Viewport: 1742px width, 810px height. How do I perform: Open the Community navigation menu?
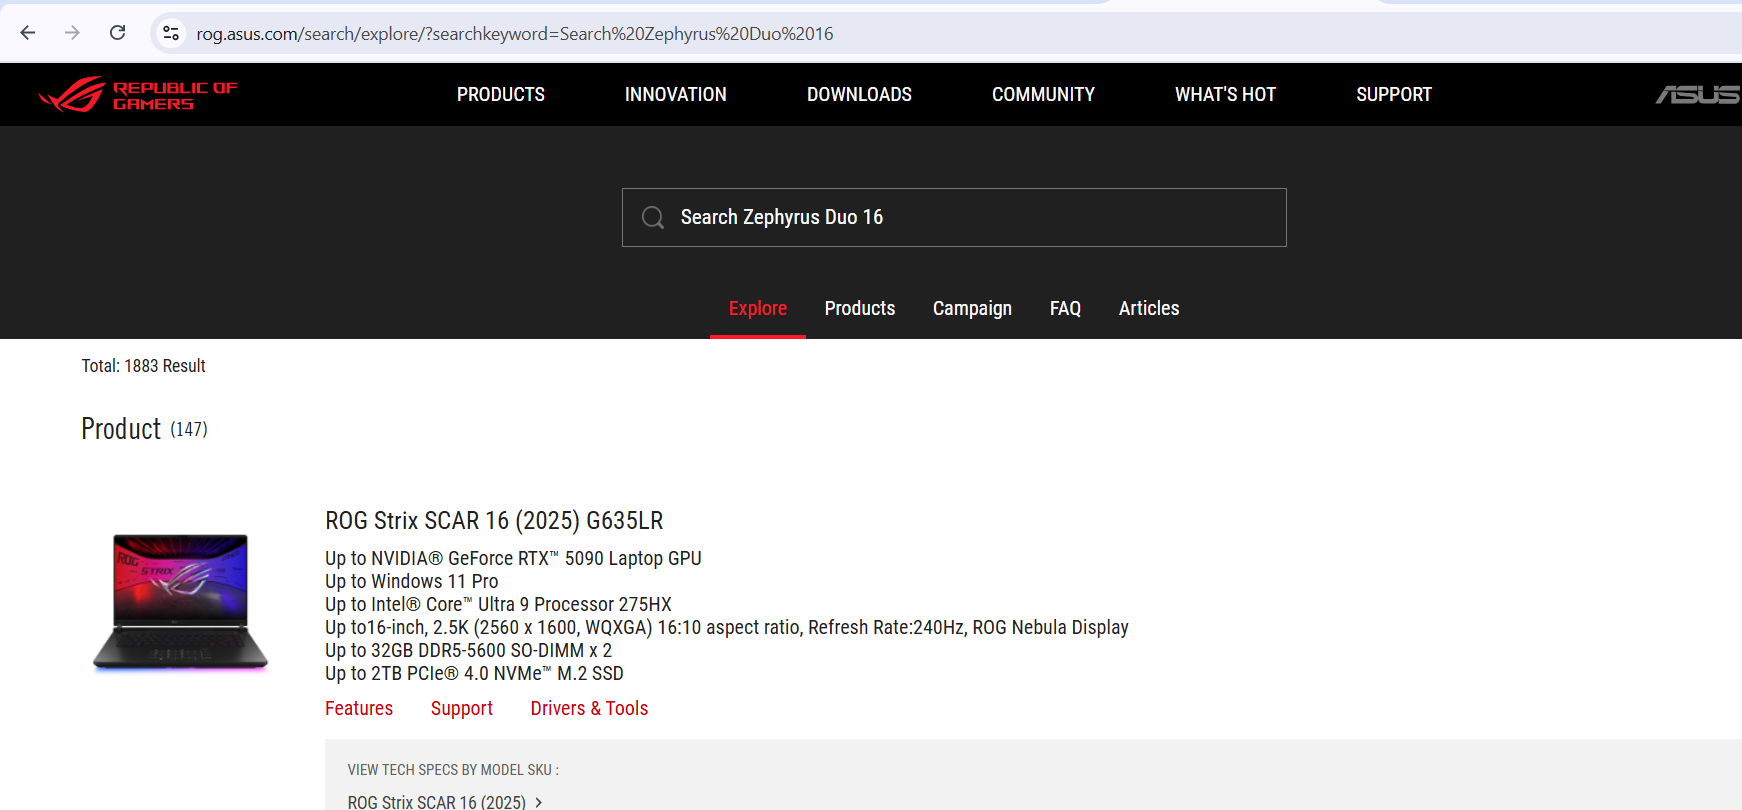coord(1043,94)
